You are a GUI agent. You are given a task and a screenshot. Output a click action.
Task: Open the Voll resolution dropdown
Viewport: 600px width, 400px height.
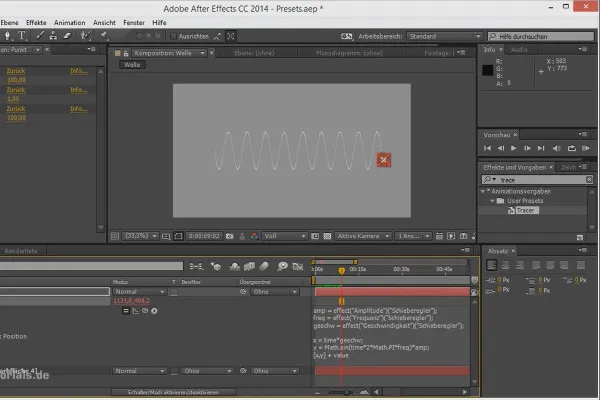tap(284, 236)
